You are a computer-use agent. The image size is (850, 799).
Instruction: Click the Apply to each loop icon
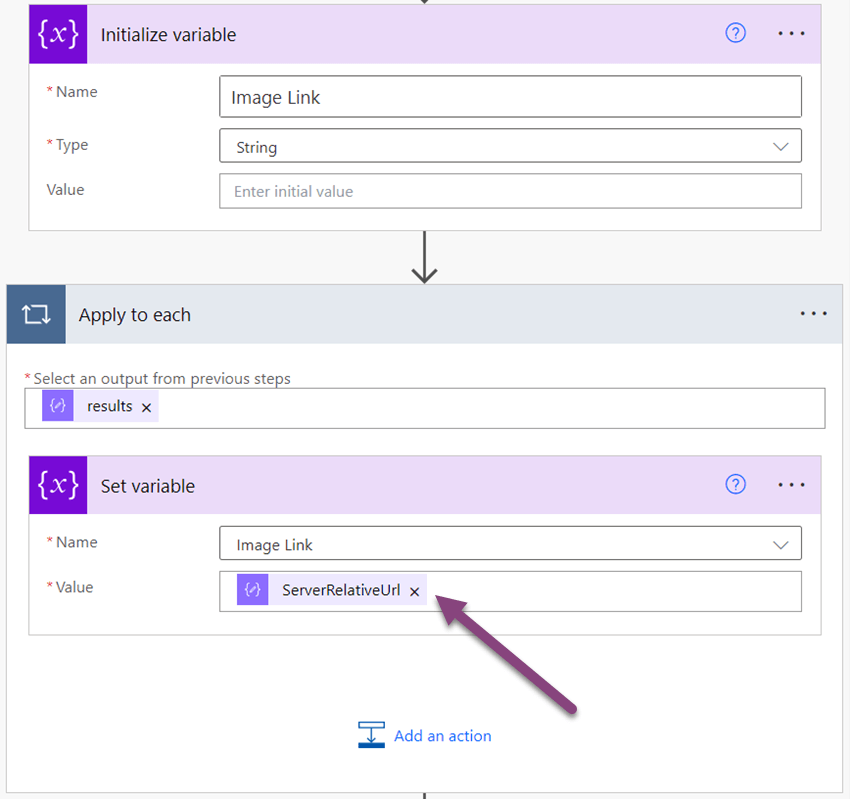[x=35, y=313]
